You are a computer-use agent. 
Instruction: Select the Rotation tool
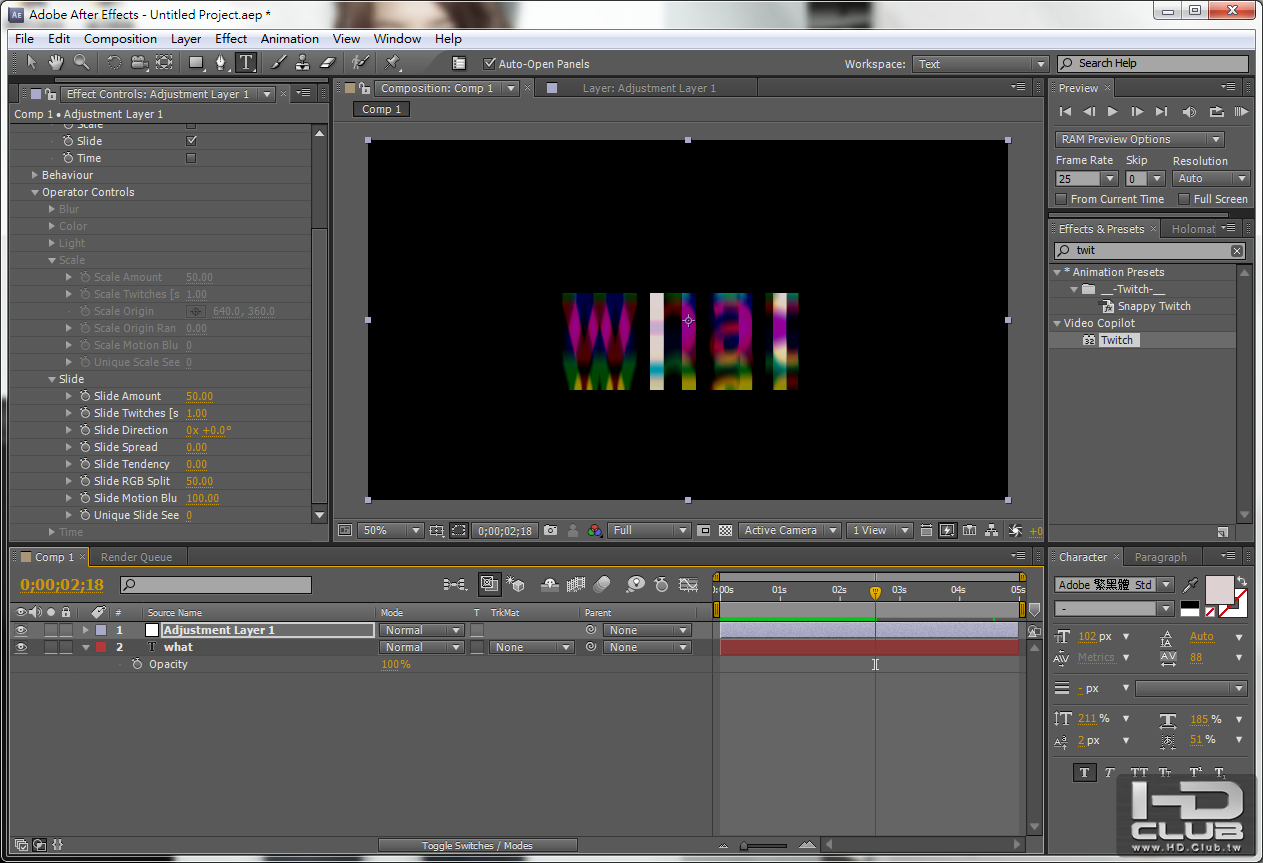point(113,63)
